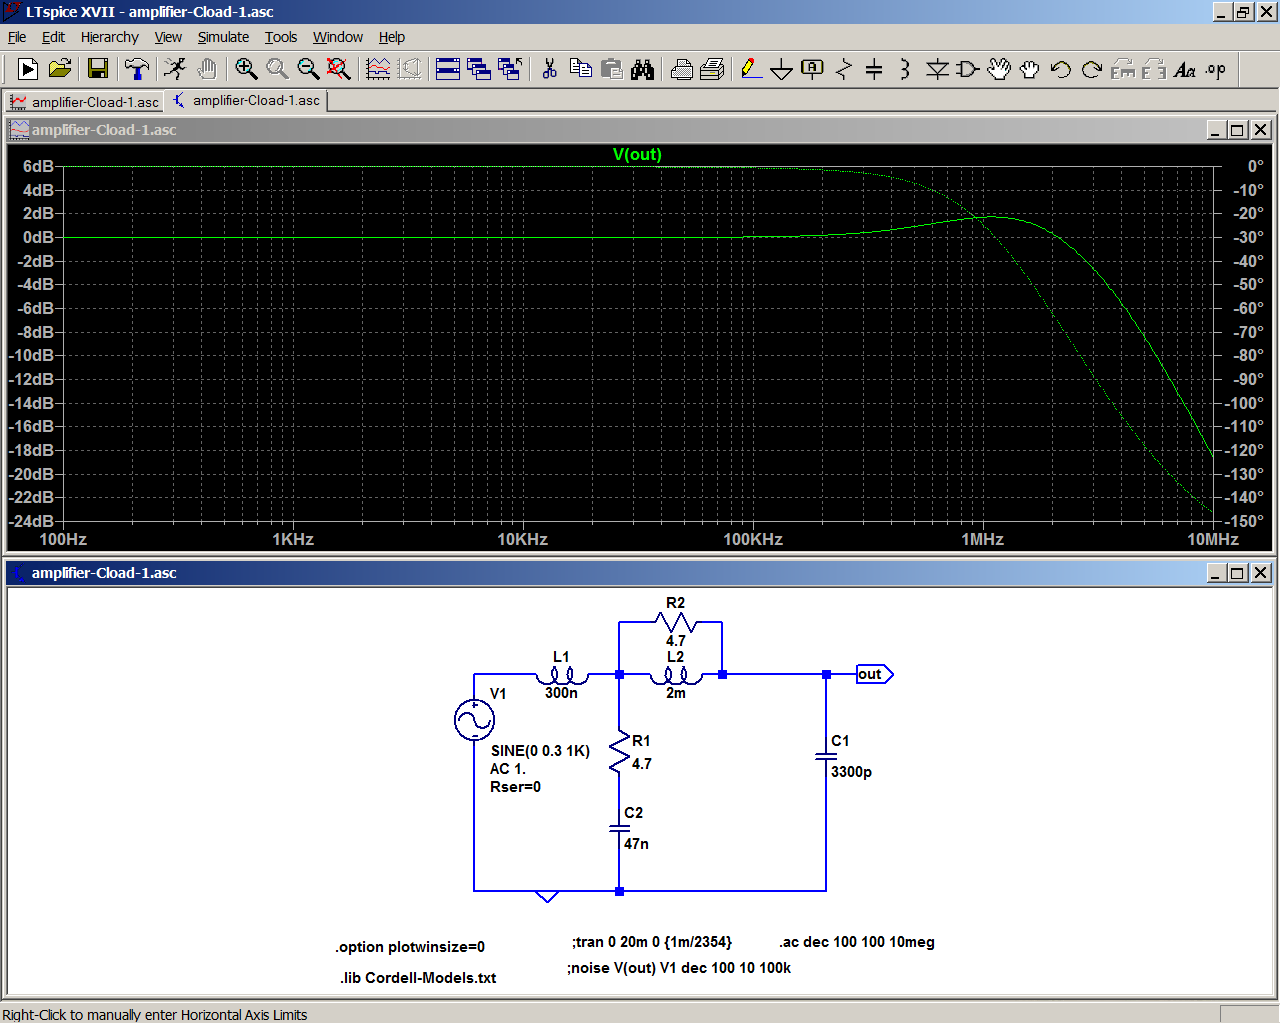The image size is (1280, 1024).
Task: Click the V(out) trace label
Action: click(x=637, y=154)
